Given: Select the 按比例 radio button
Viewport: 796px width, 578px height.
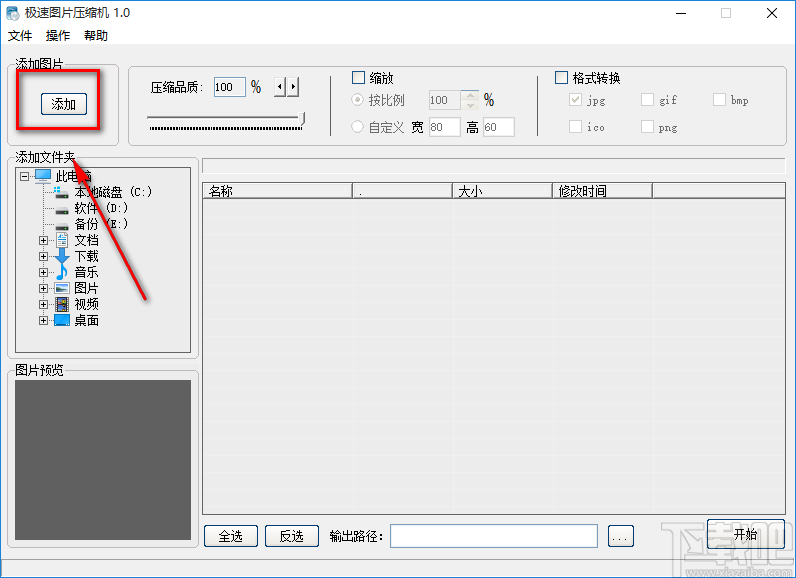Looking at the screenshot, I should click(357, 99).
